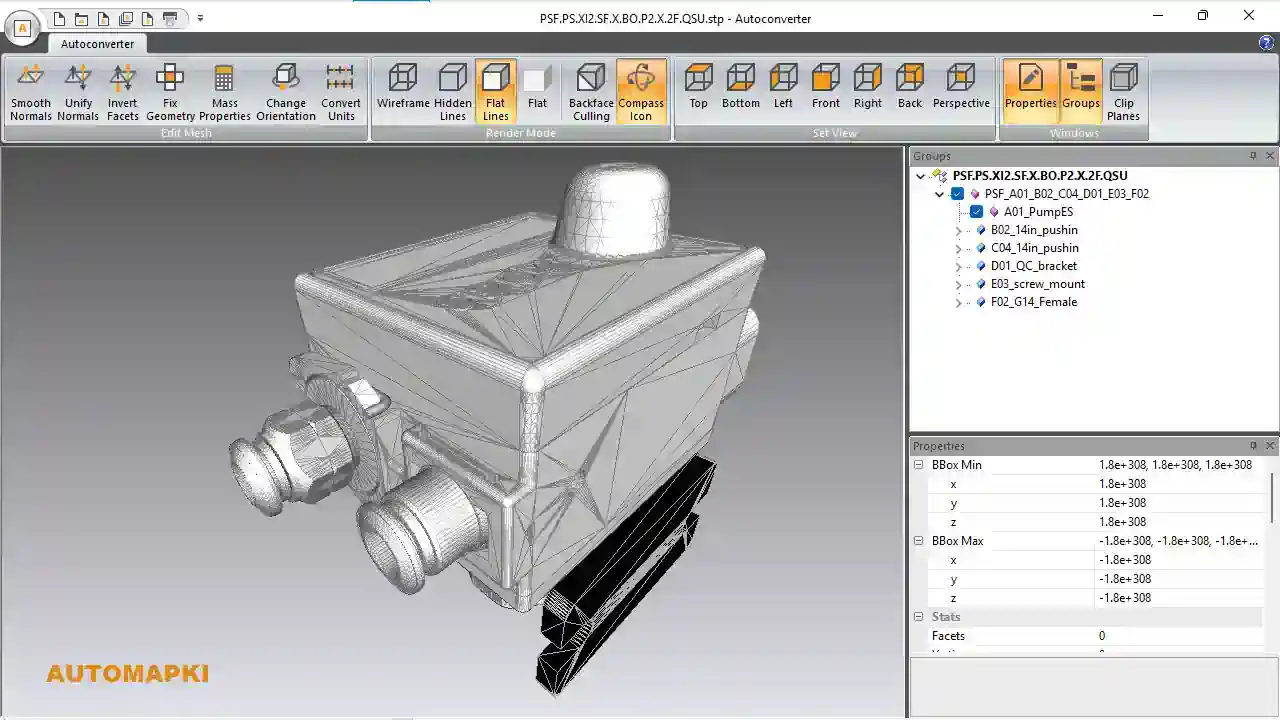Click the Smooth Normals tool
This screenshot has height=720, width=1280.
coord(31,92)
